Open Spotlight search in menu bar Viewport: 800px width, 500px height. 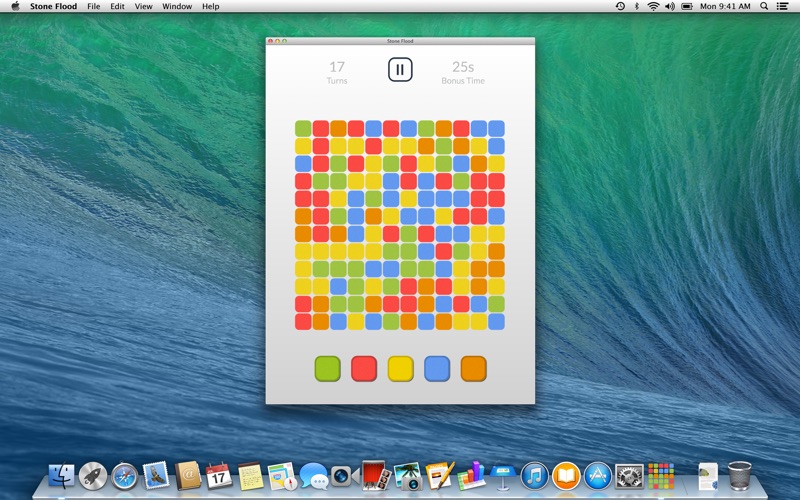[x=766, y=6]
